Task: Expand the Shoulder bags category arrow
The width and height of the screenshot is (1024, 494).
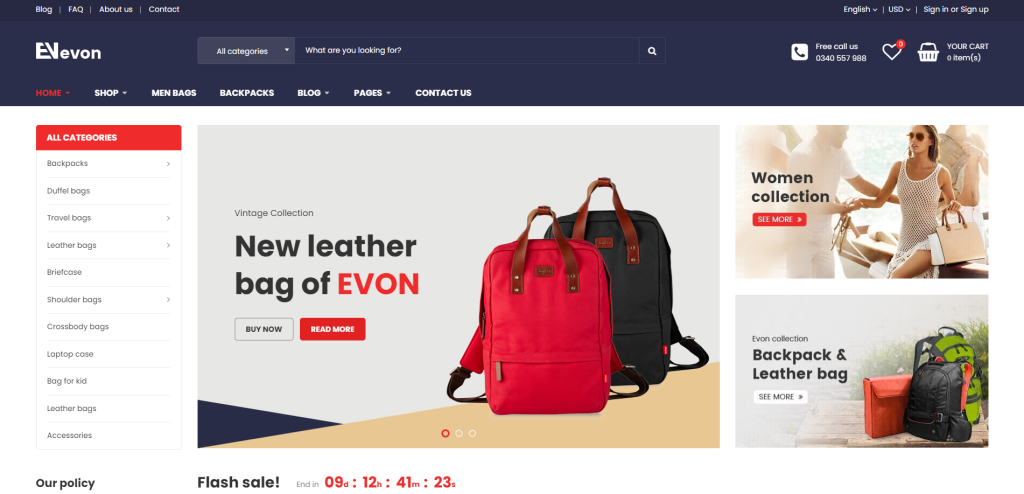Action: pyautogui.click(x=168, y=300)
